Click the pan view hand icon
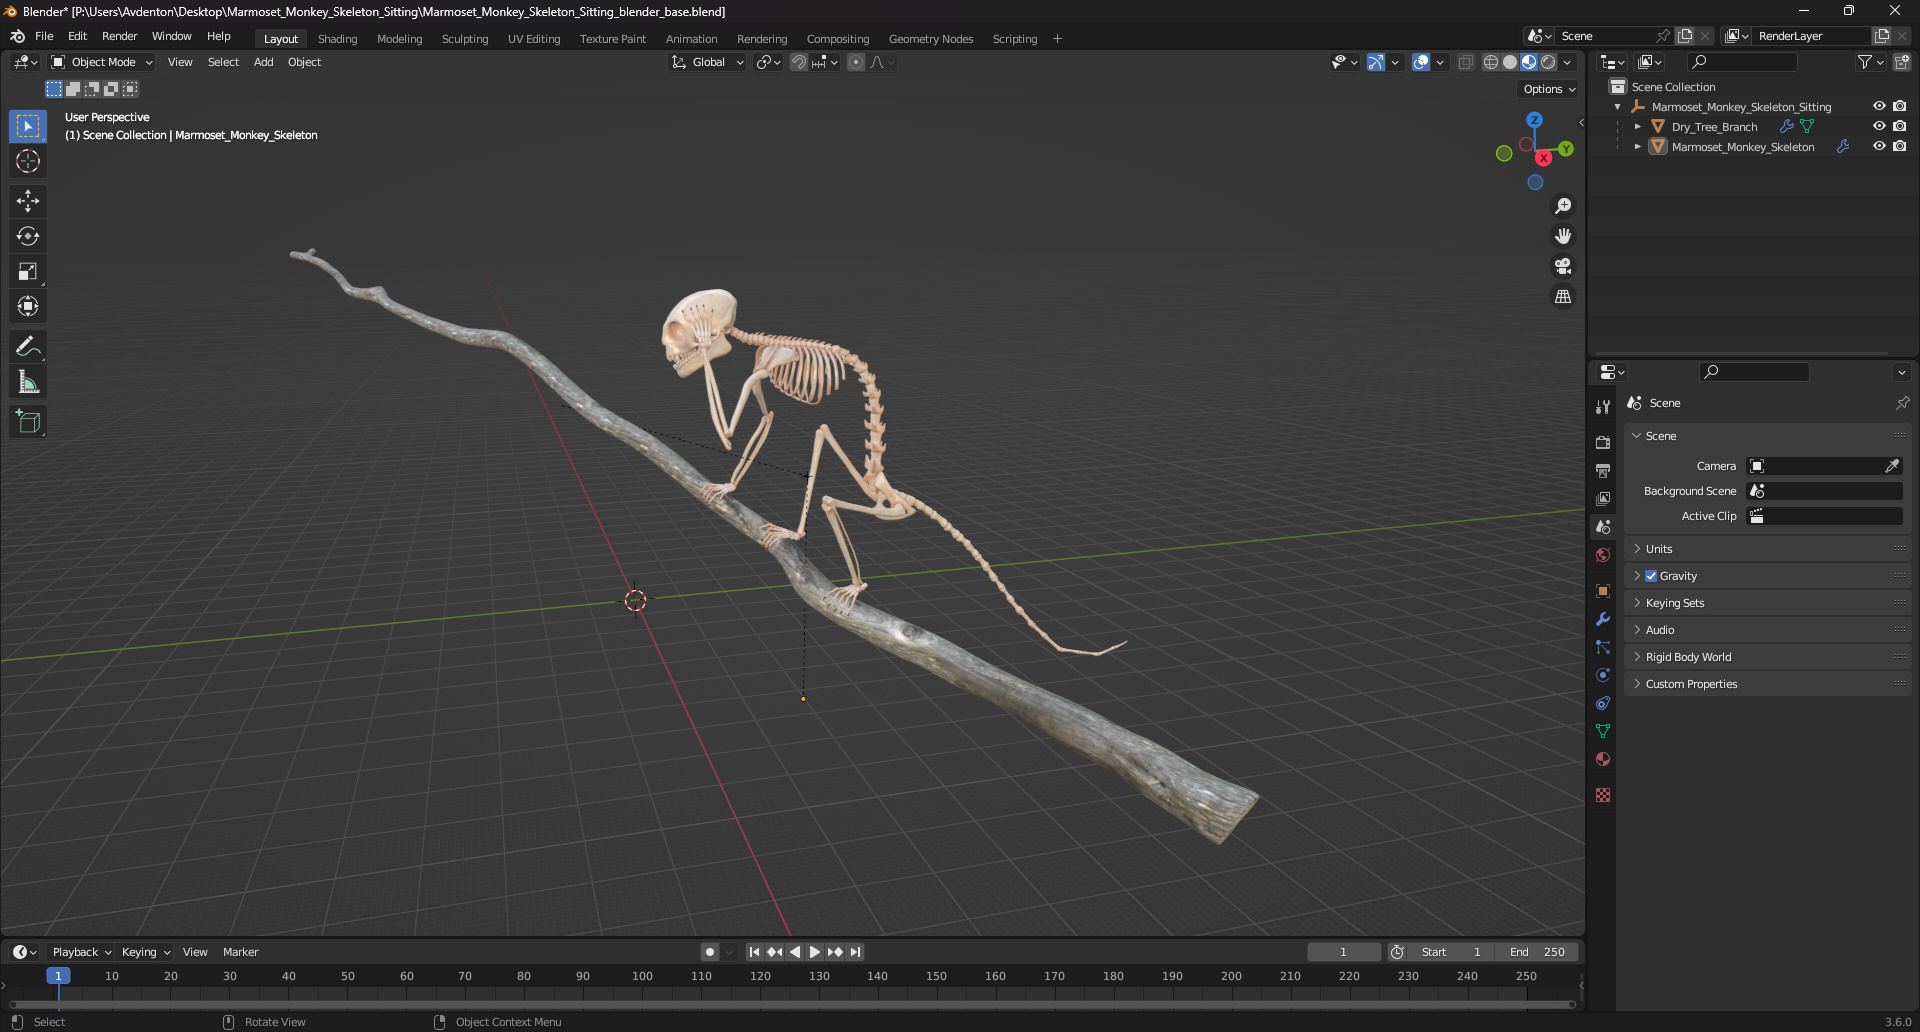1920x1032 pixels. [x=1562, y=236]
